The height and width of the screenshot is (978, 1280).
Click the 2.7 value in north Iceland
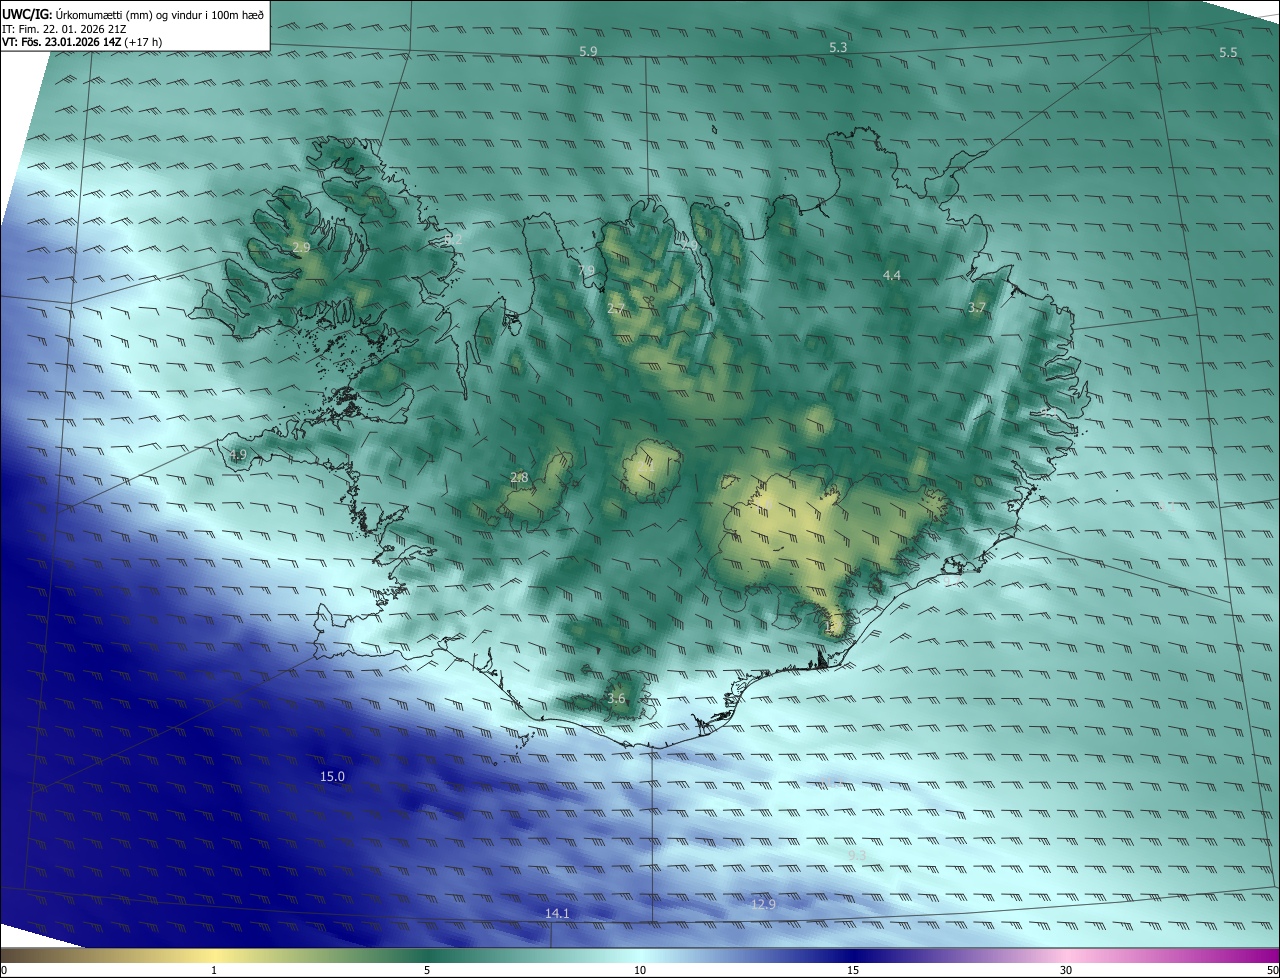616,308
